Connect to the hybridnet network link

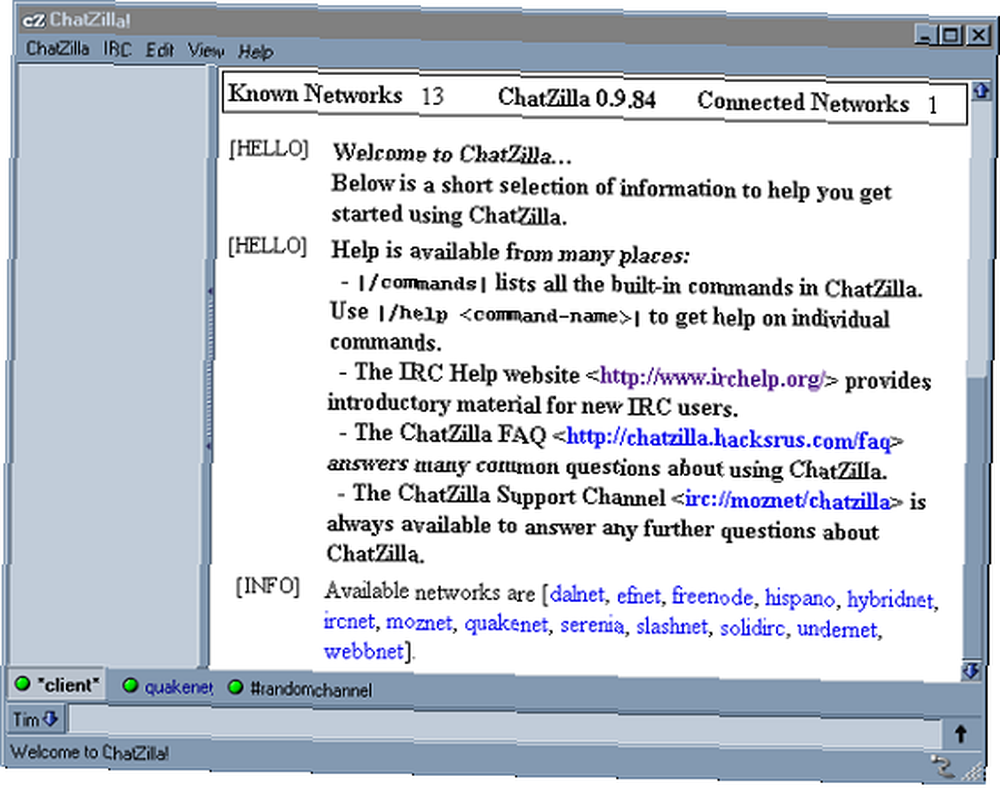[x=890, y=600]
